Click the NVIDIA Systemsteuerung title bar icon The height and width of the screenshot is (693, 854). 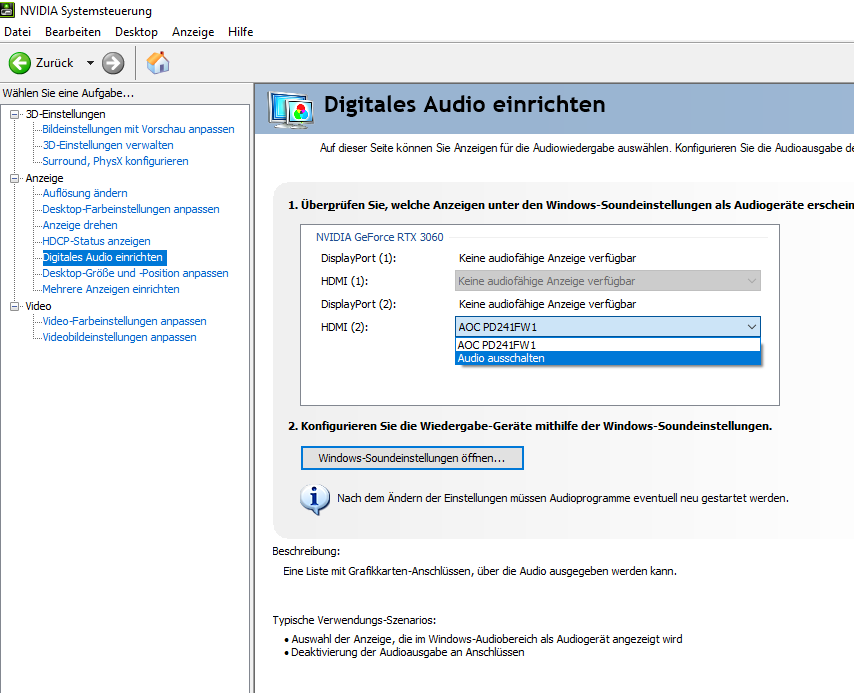tap(7, 10)
